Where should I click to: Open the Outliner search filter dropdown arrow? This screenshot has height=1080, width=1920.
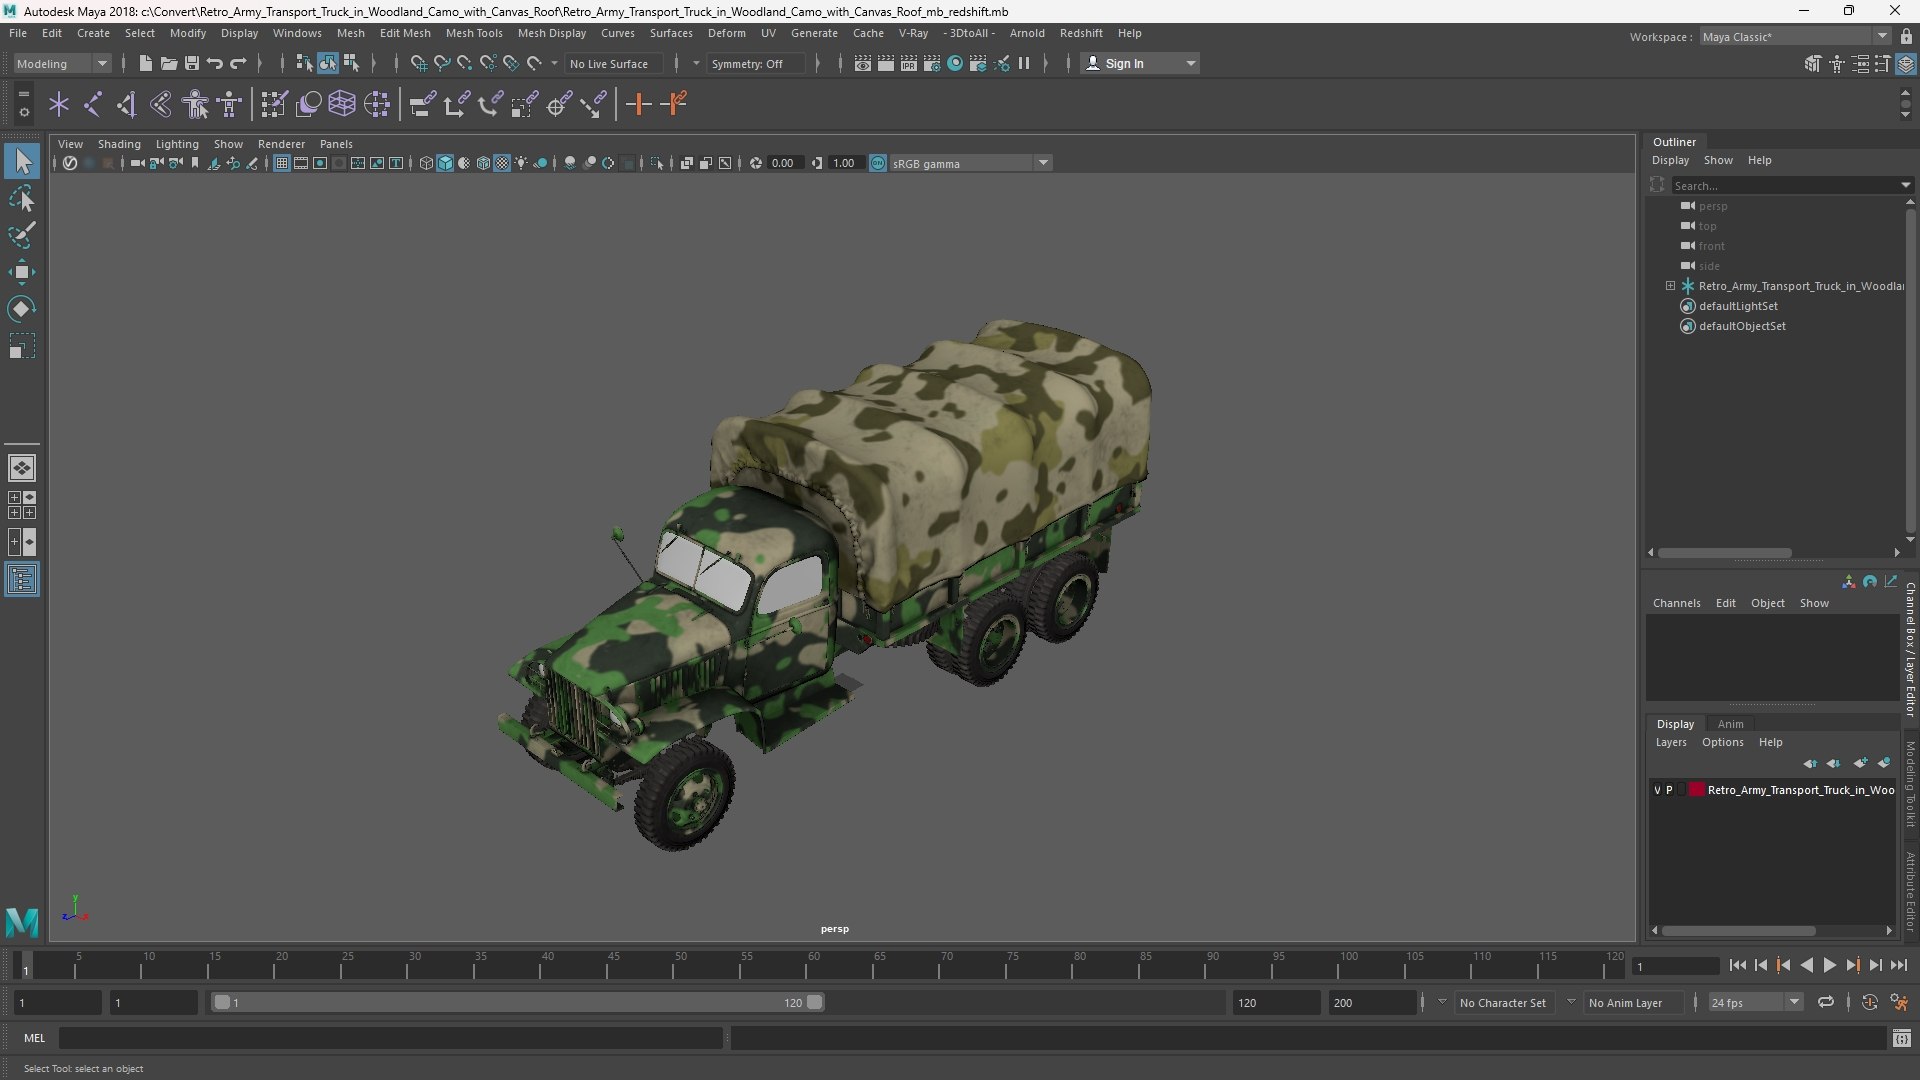[x=1906, y=185]
